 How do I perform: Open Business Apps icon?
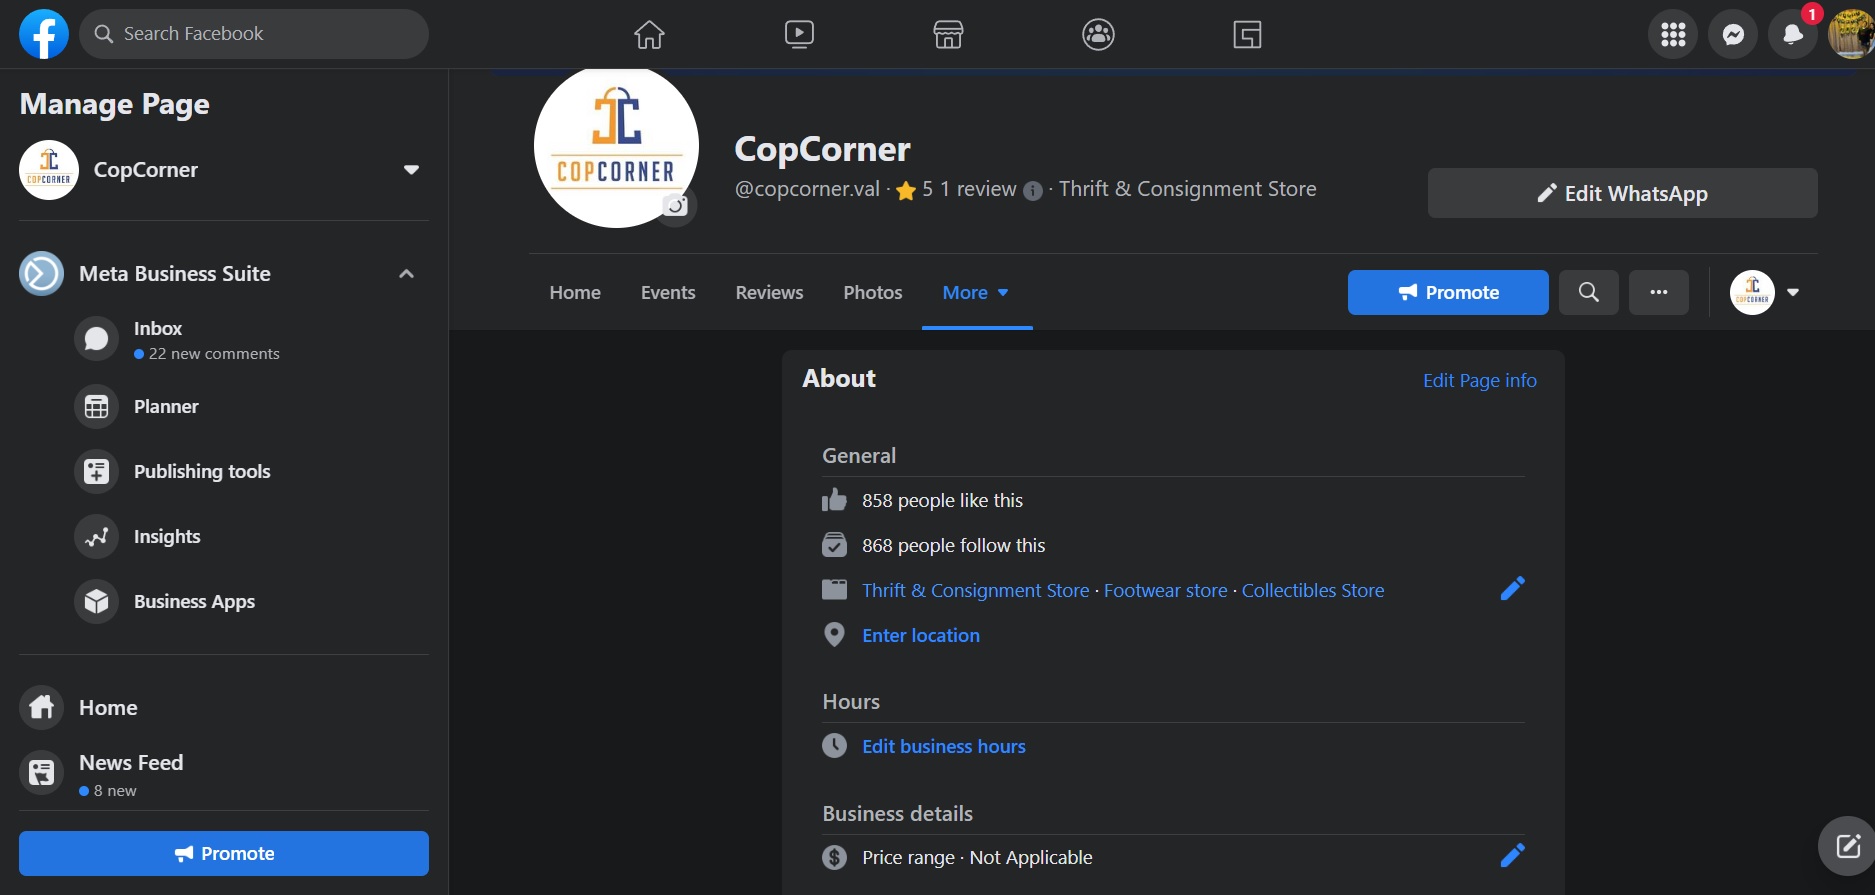point(96,602)
